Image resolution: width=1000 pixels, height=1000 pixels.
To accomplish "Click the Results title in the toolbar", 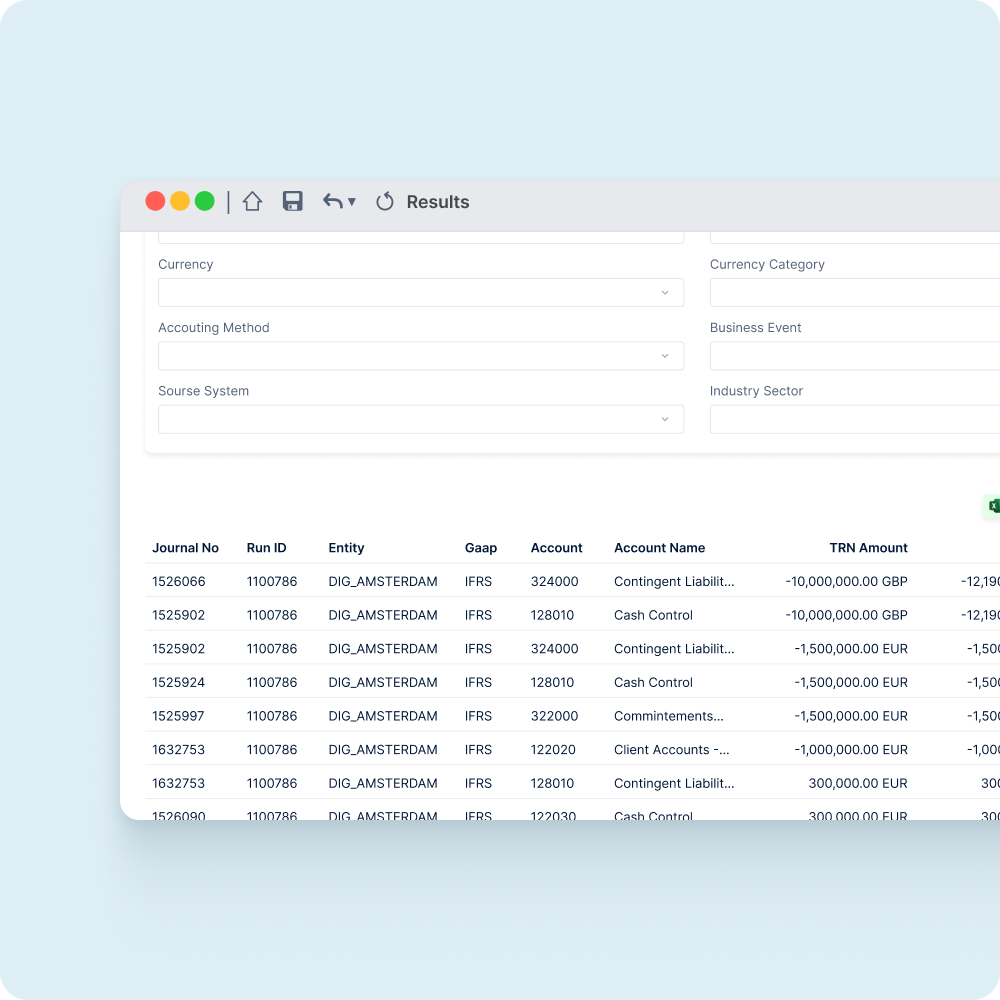I will (x=437, y=201).
